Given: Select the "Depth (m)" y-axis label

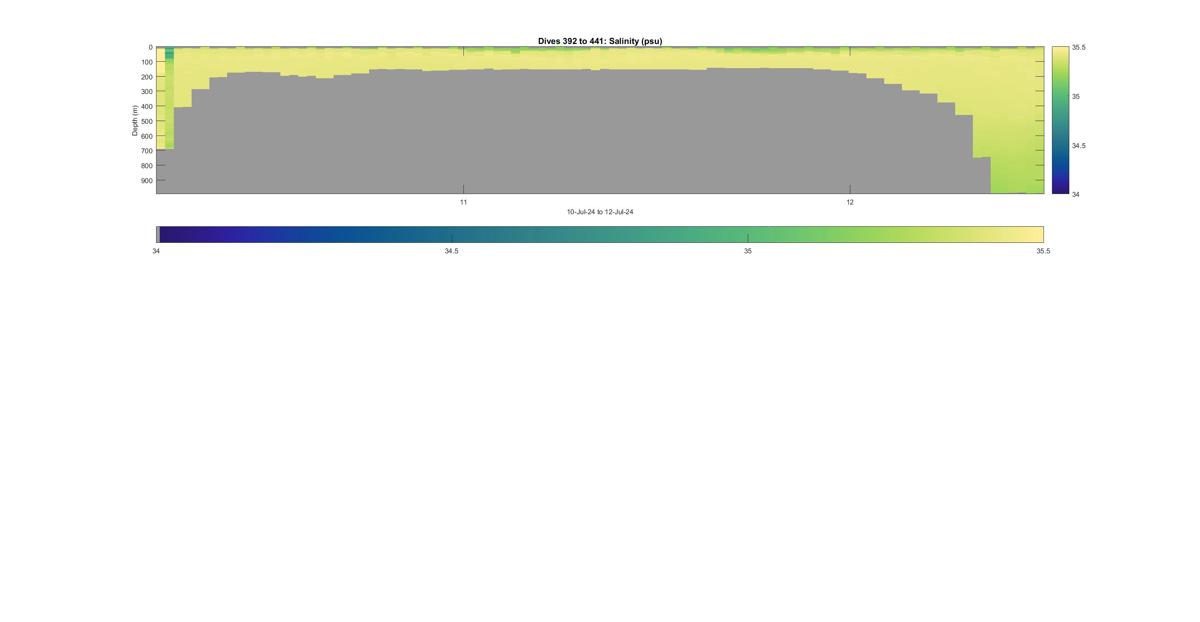Looking at the screenshot, I should pyautogui.click(x=134, y=120).
